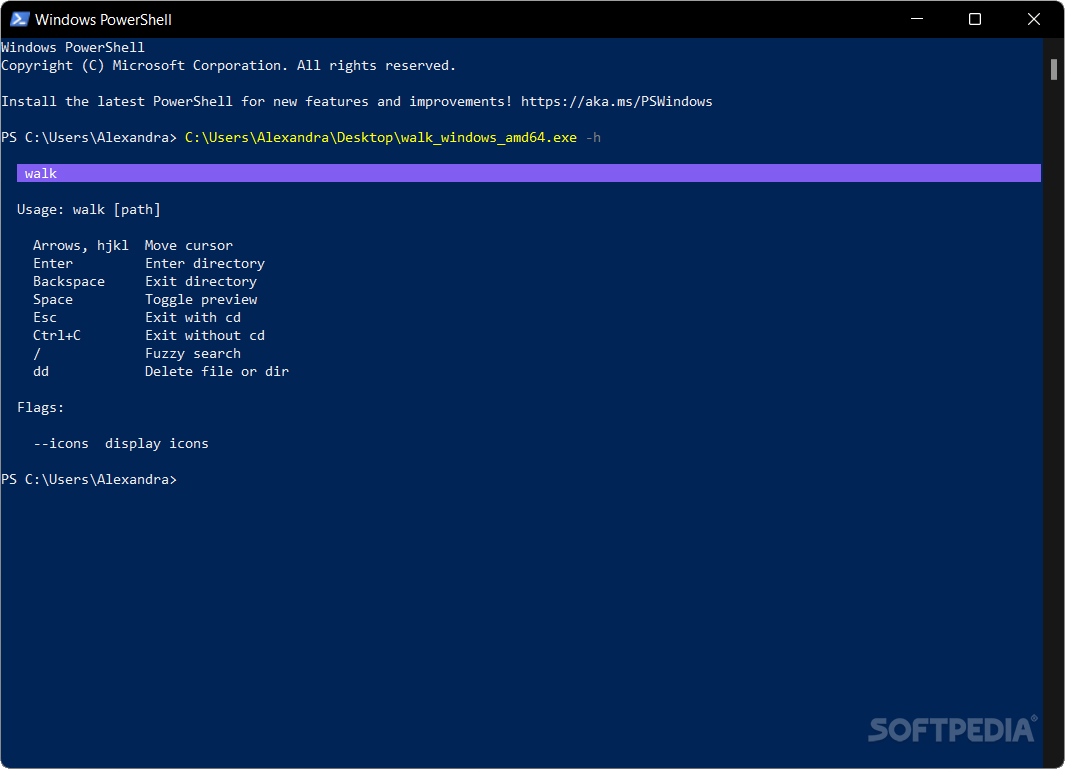Click the 'Flags:' heading
Viewport: 1065px width, 769px height.
41,408
